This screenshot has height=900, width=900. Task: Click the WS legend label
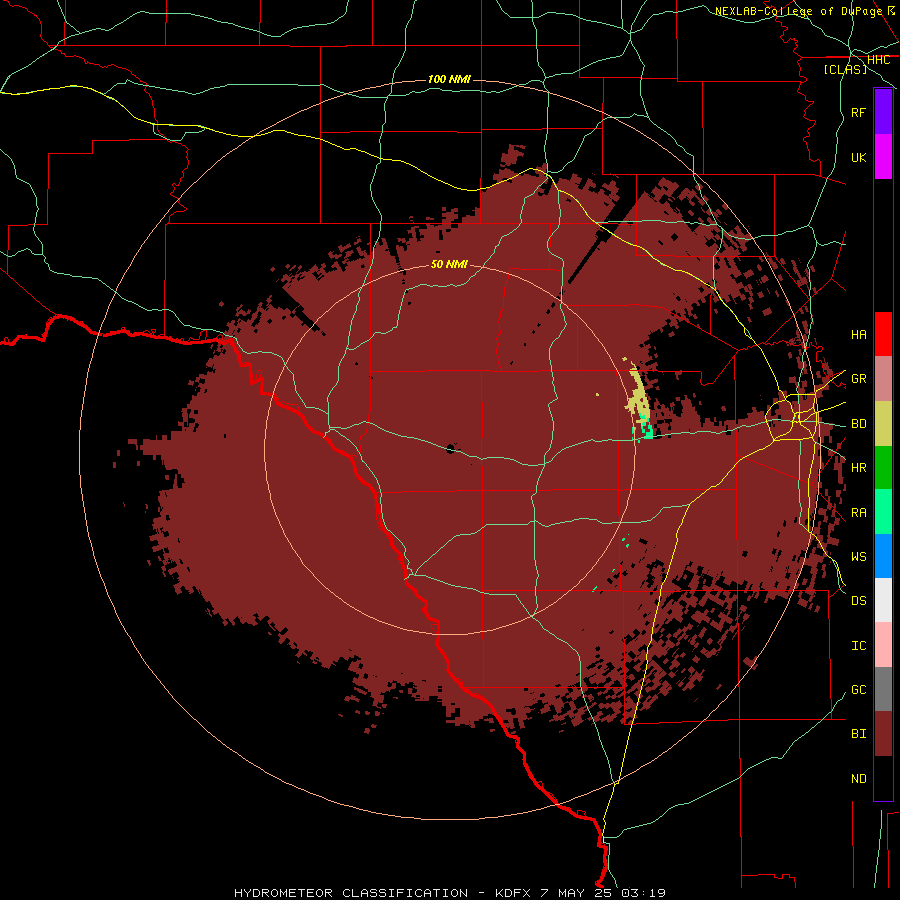click(x=858, y=556)
